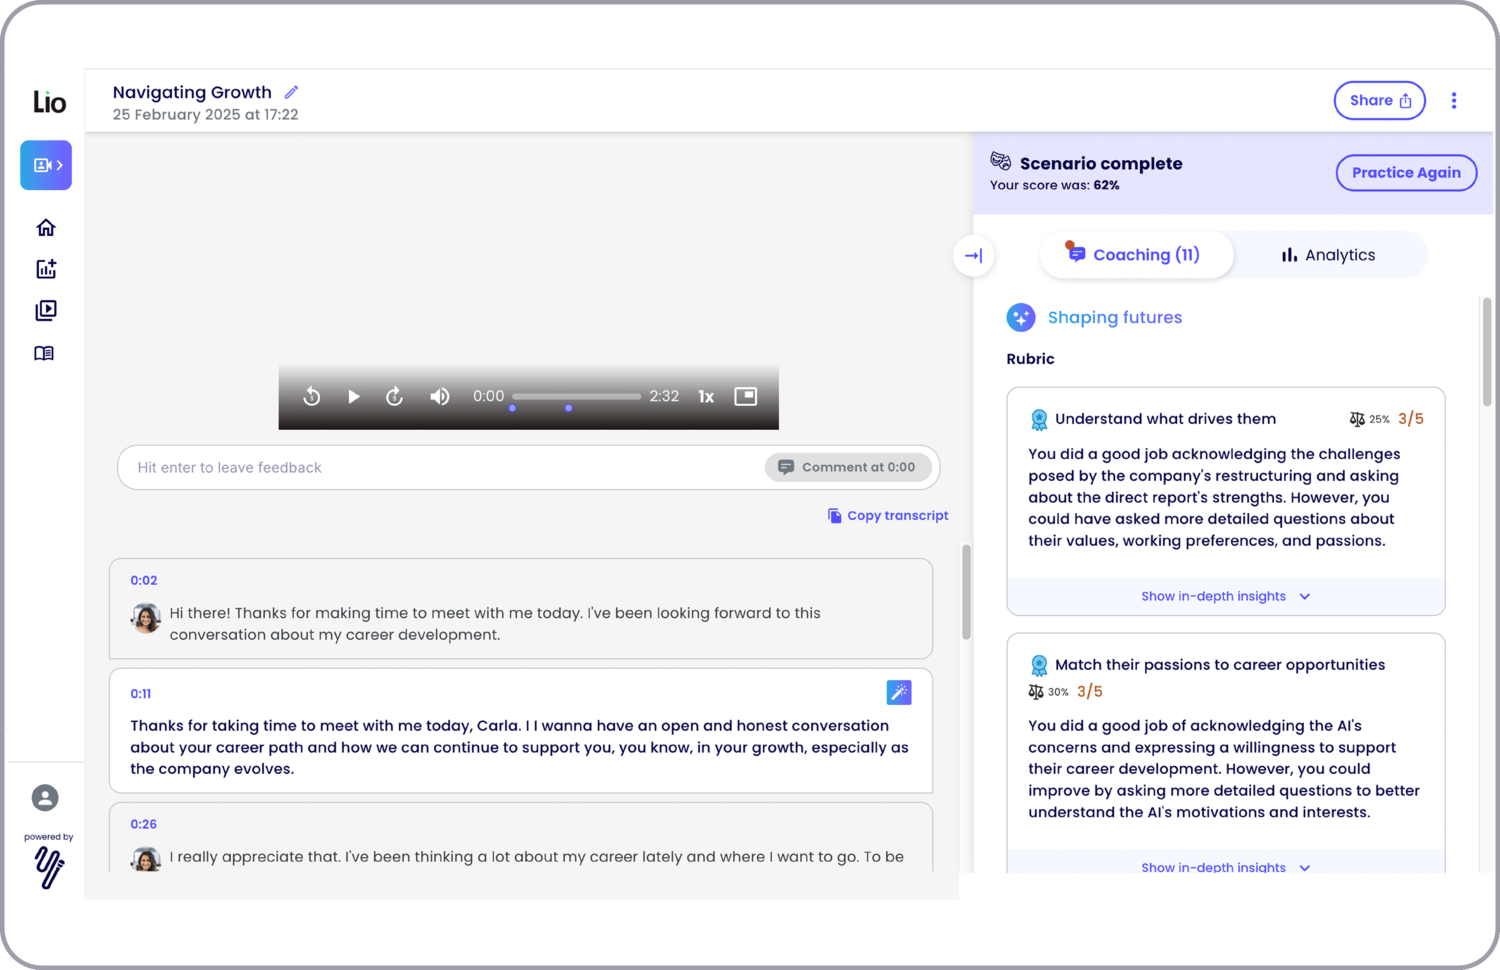1500x970 pixels.
Task: Collapse the roleplay panel via highlighted sidebar icon
Action: (x=45, y=165)
